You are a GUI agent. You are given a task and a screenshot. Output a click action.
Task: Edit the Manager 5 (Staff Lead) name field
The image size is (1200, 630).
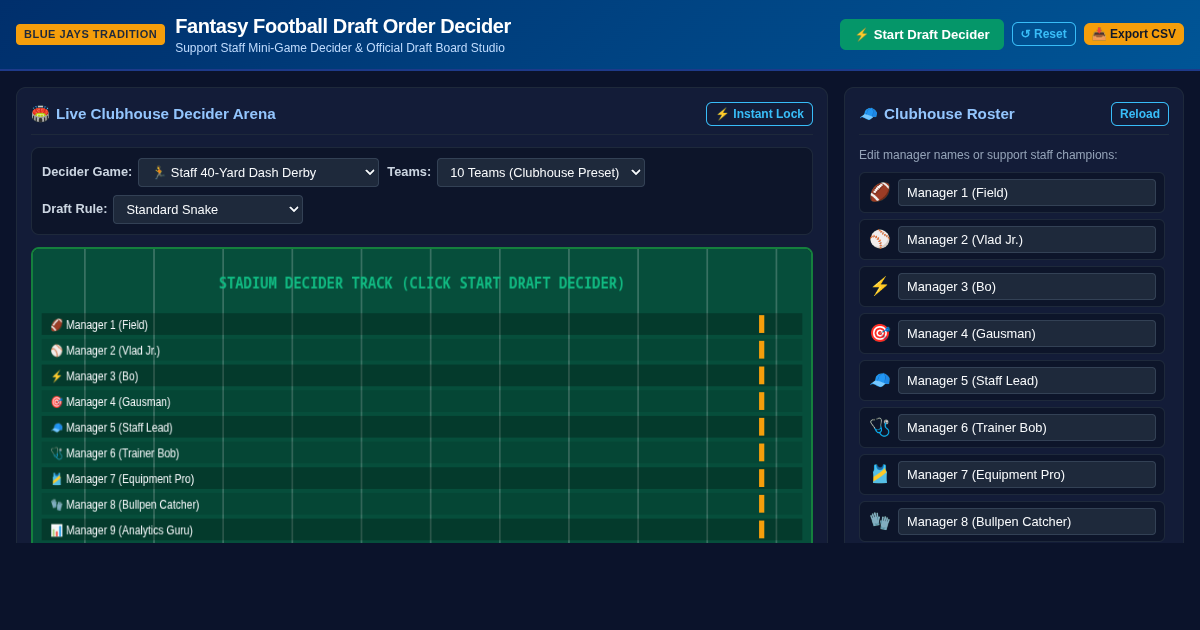1027,381
